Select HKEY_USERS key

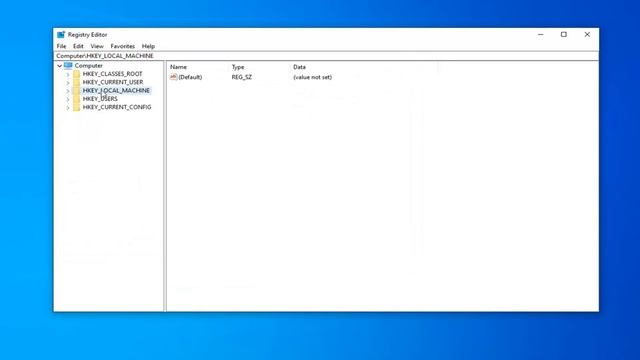click(x=100, y=99)
